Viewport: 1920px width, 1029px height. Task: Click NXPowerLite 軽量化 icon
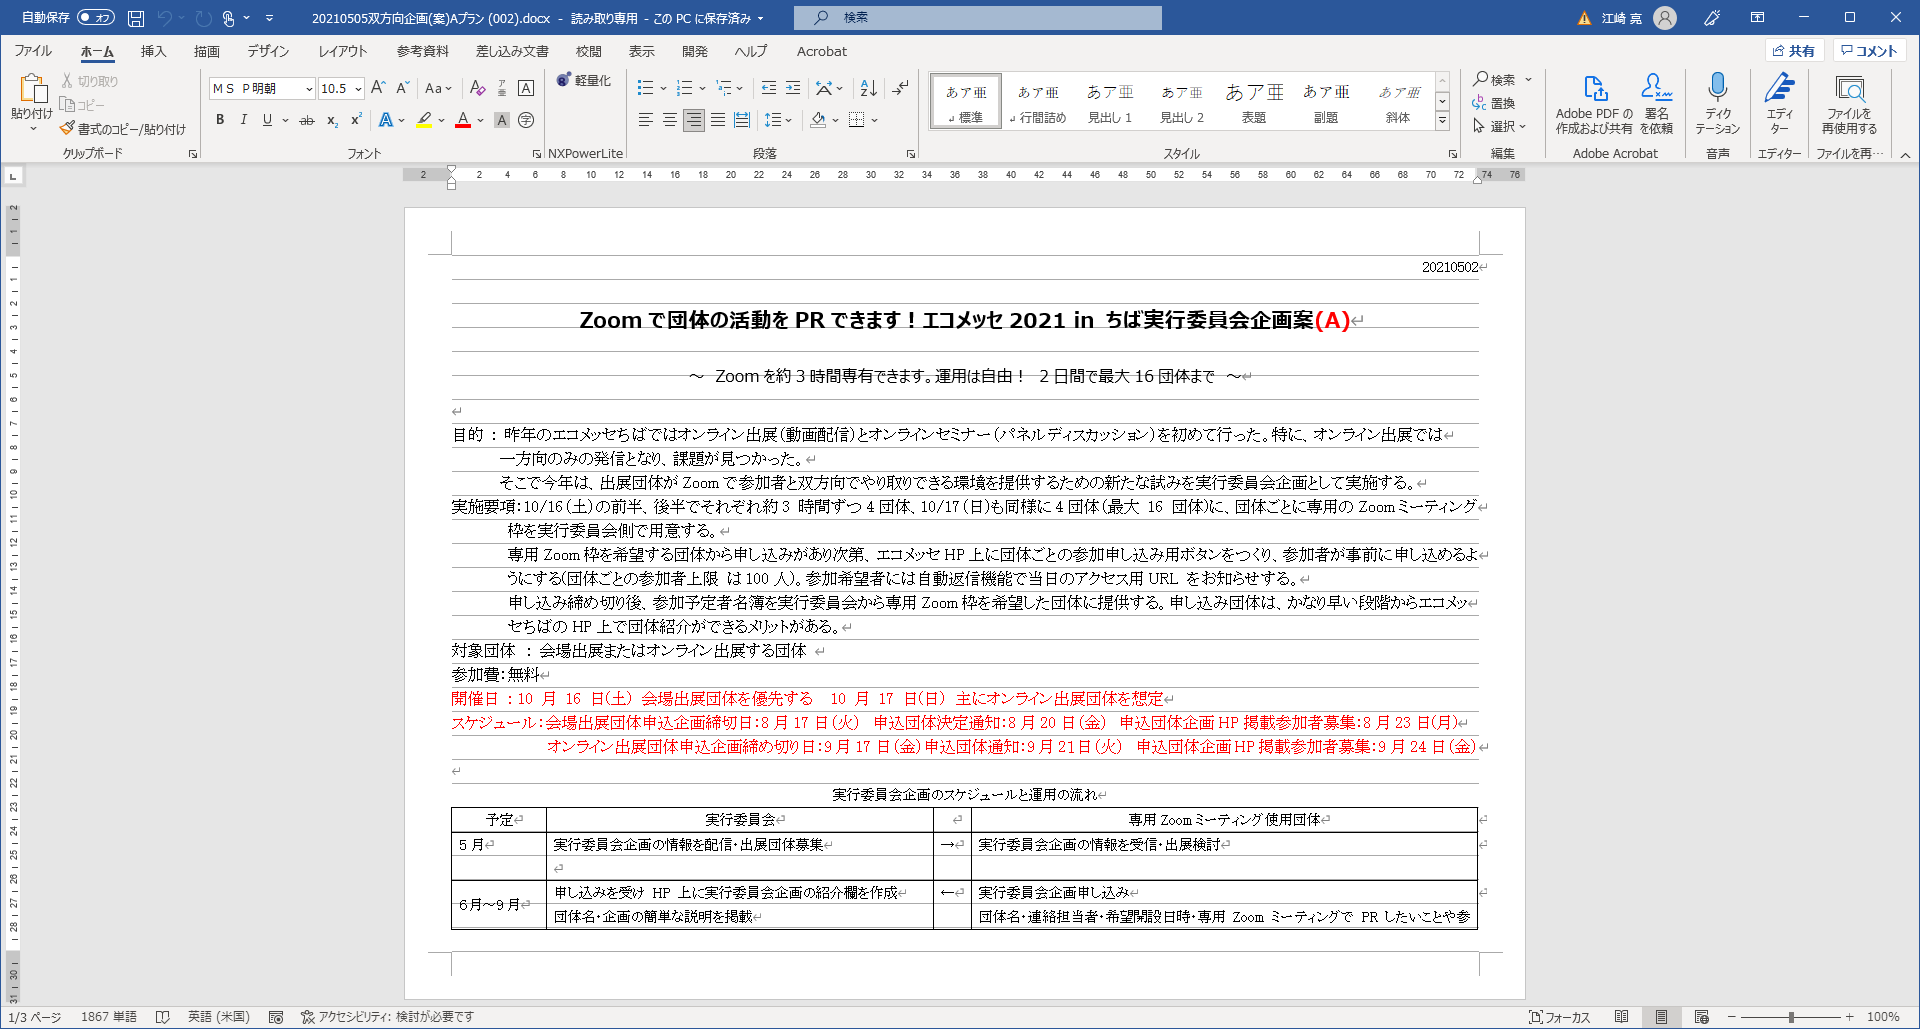[585, 80]
